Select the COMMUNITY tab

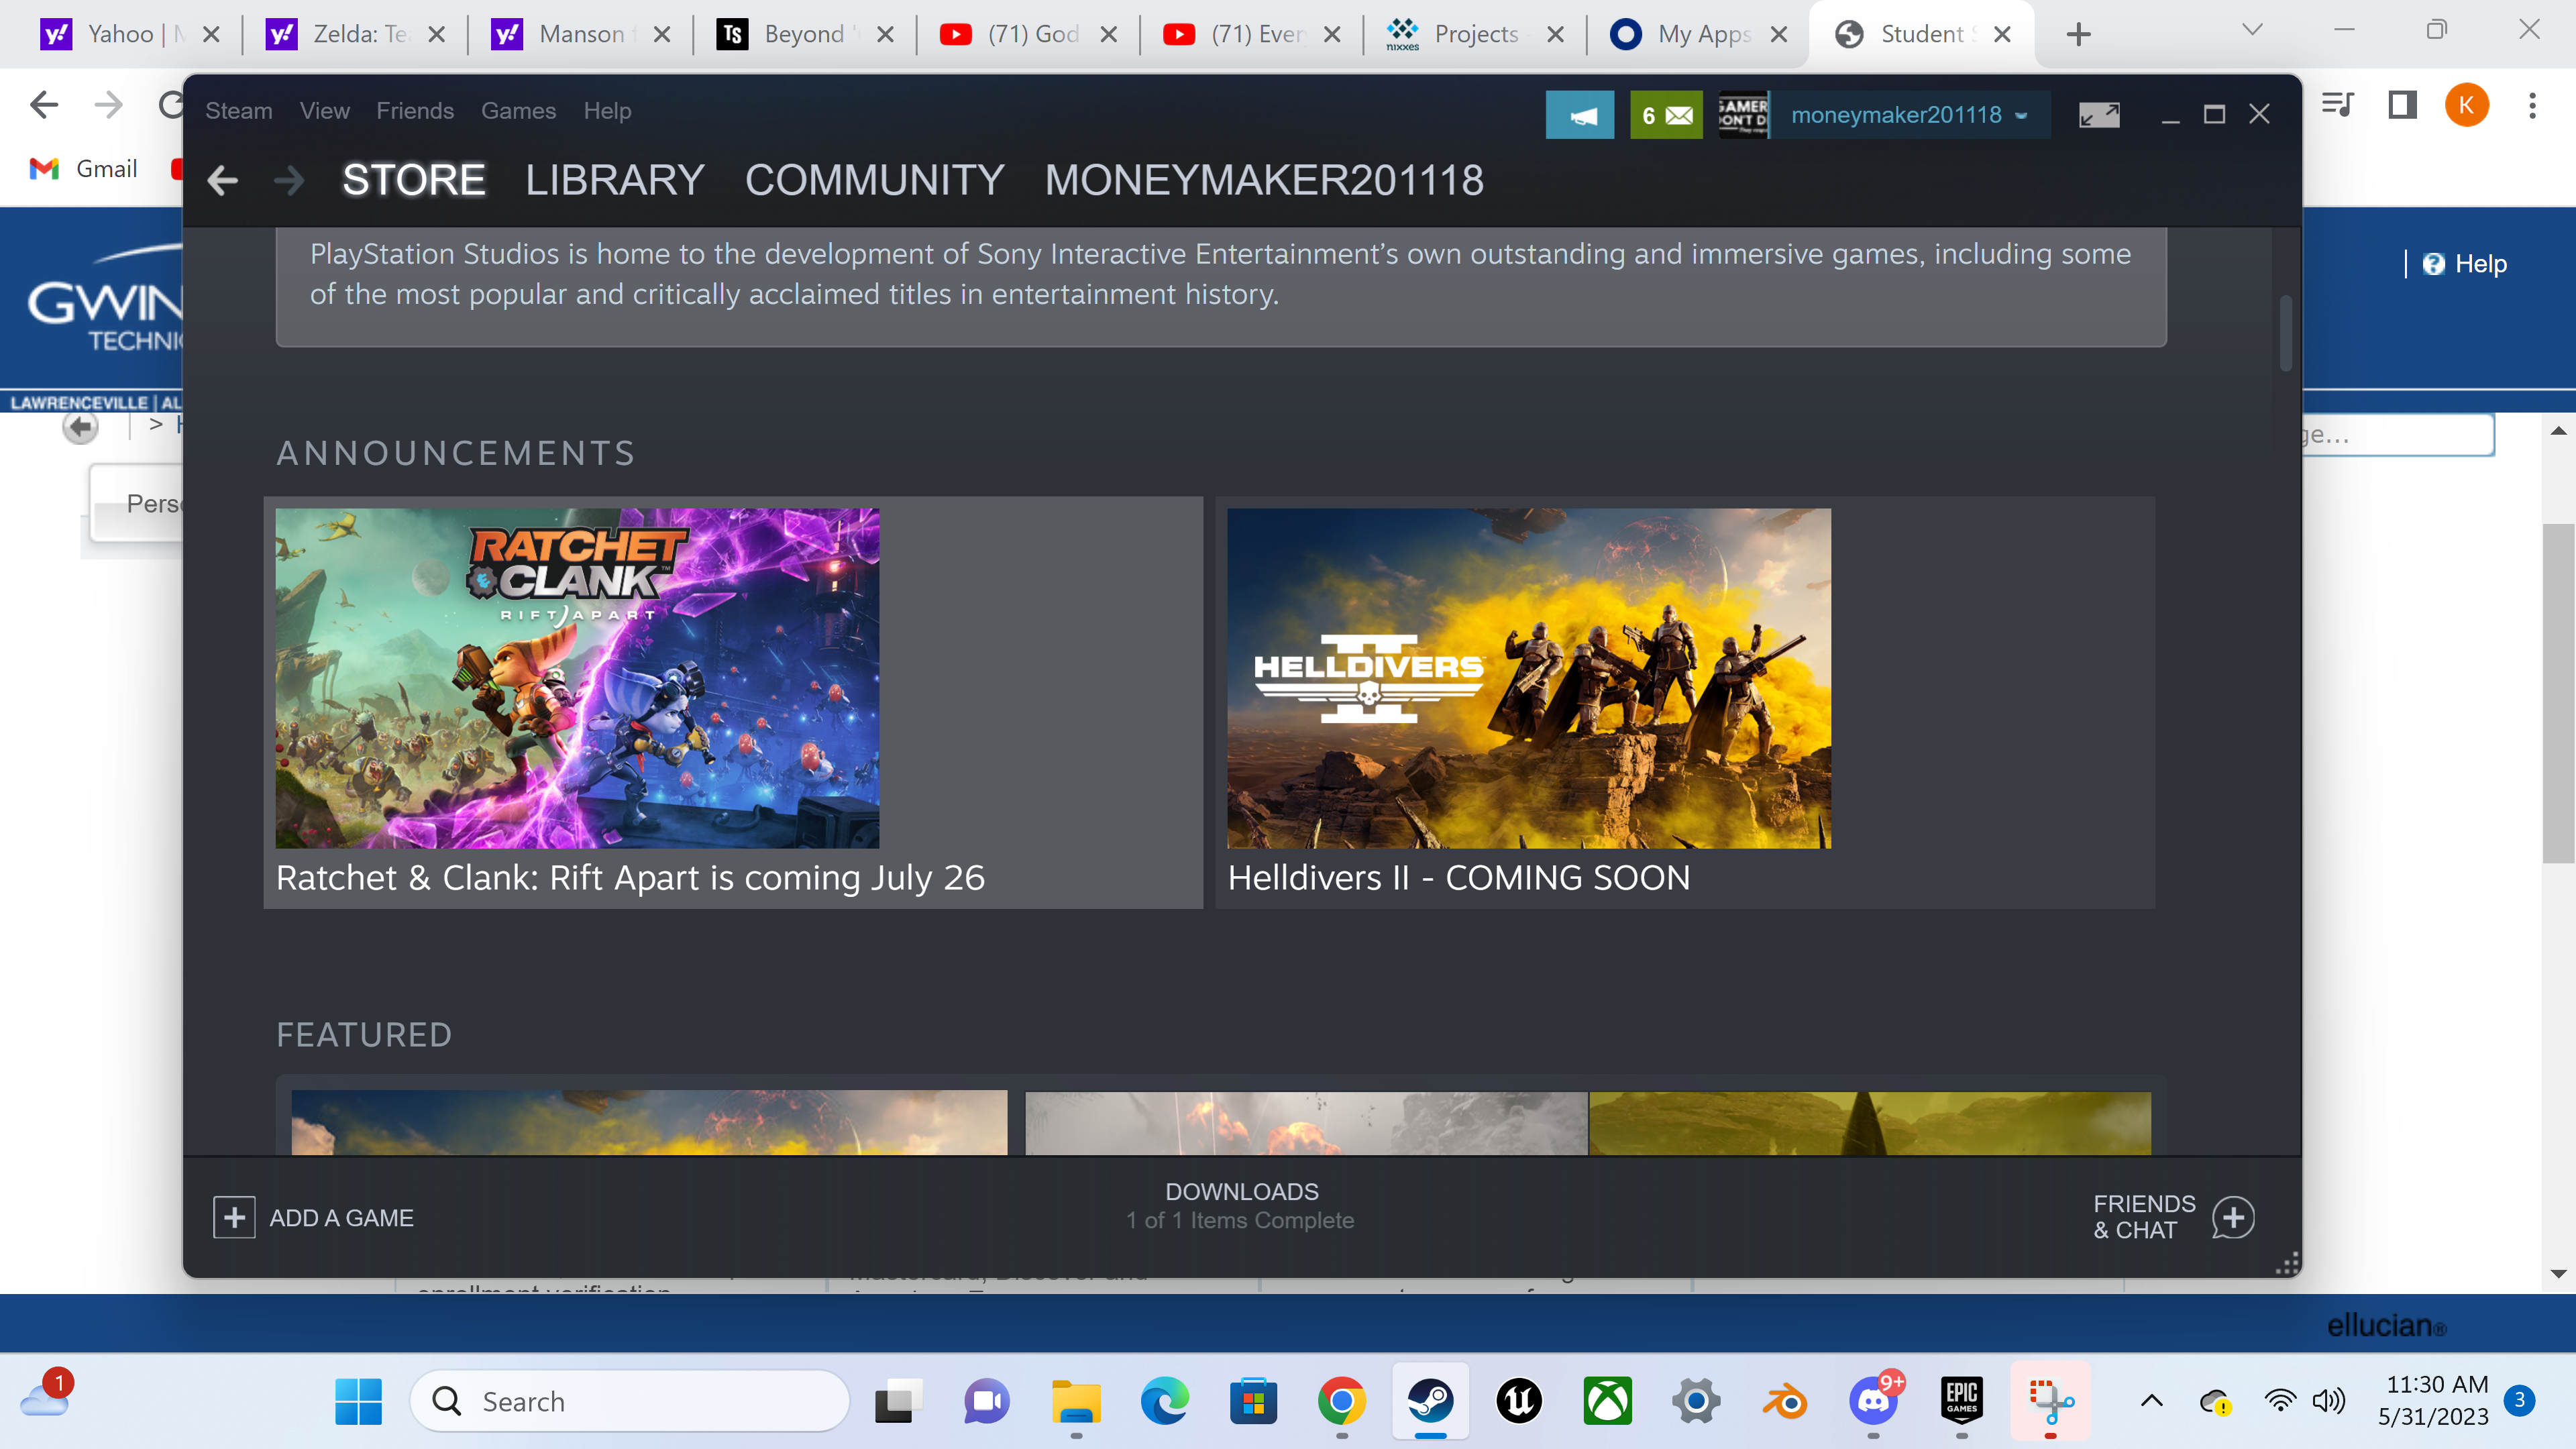coord(875,181)
